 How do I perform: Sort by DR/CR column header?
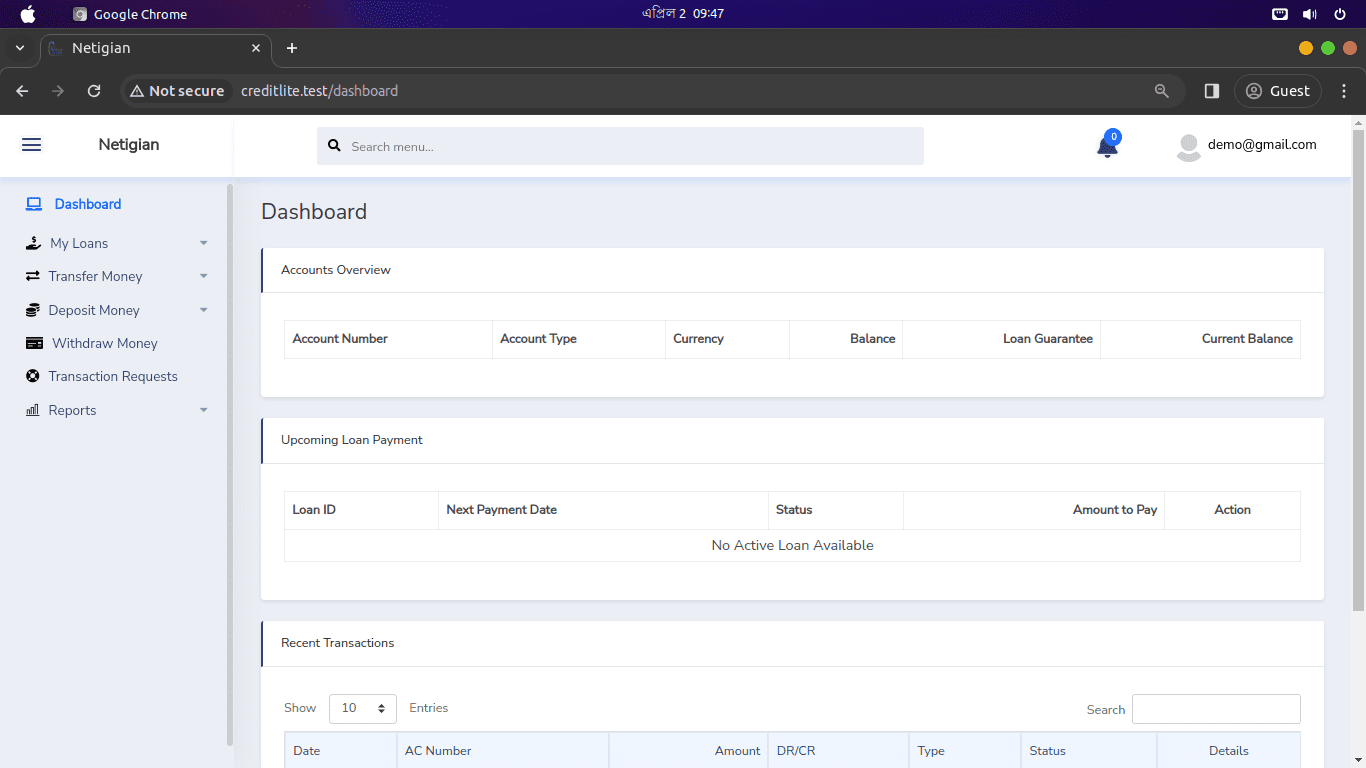click(x=838, y=751)
